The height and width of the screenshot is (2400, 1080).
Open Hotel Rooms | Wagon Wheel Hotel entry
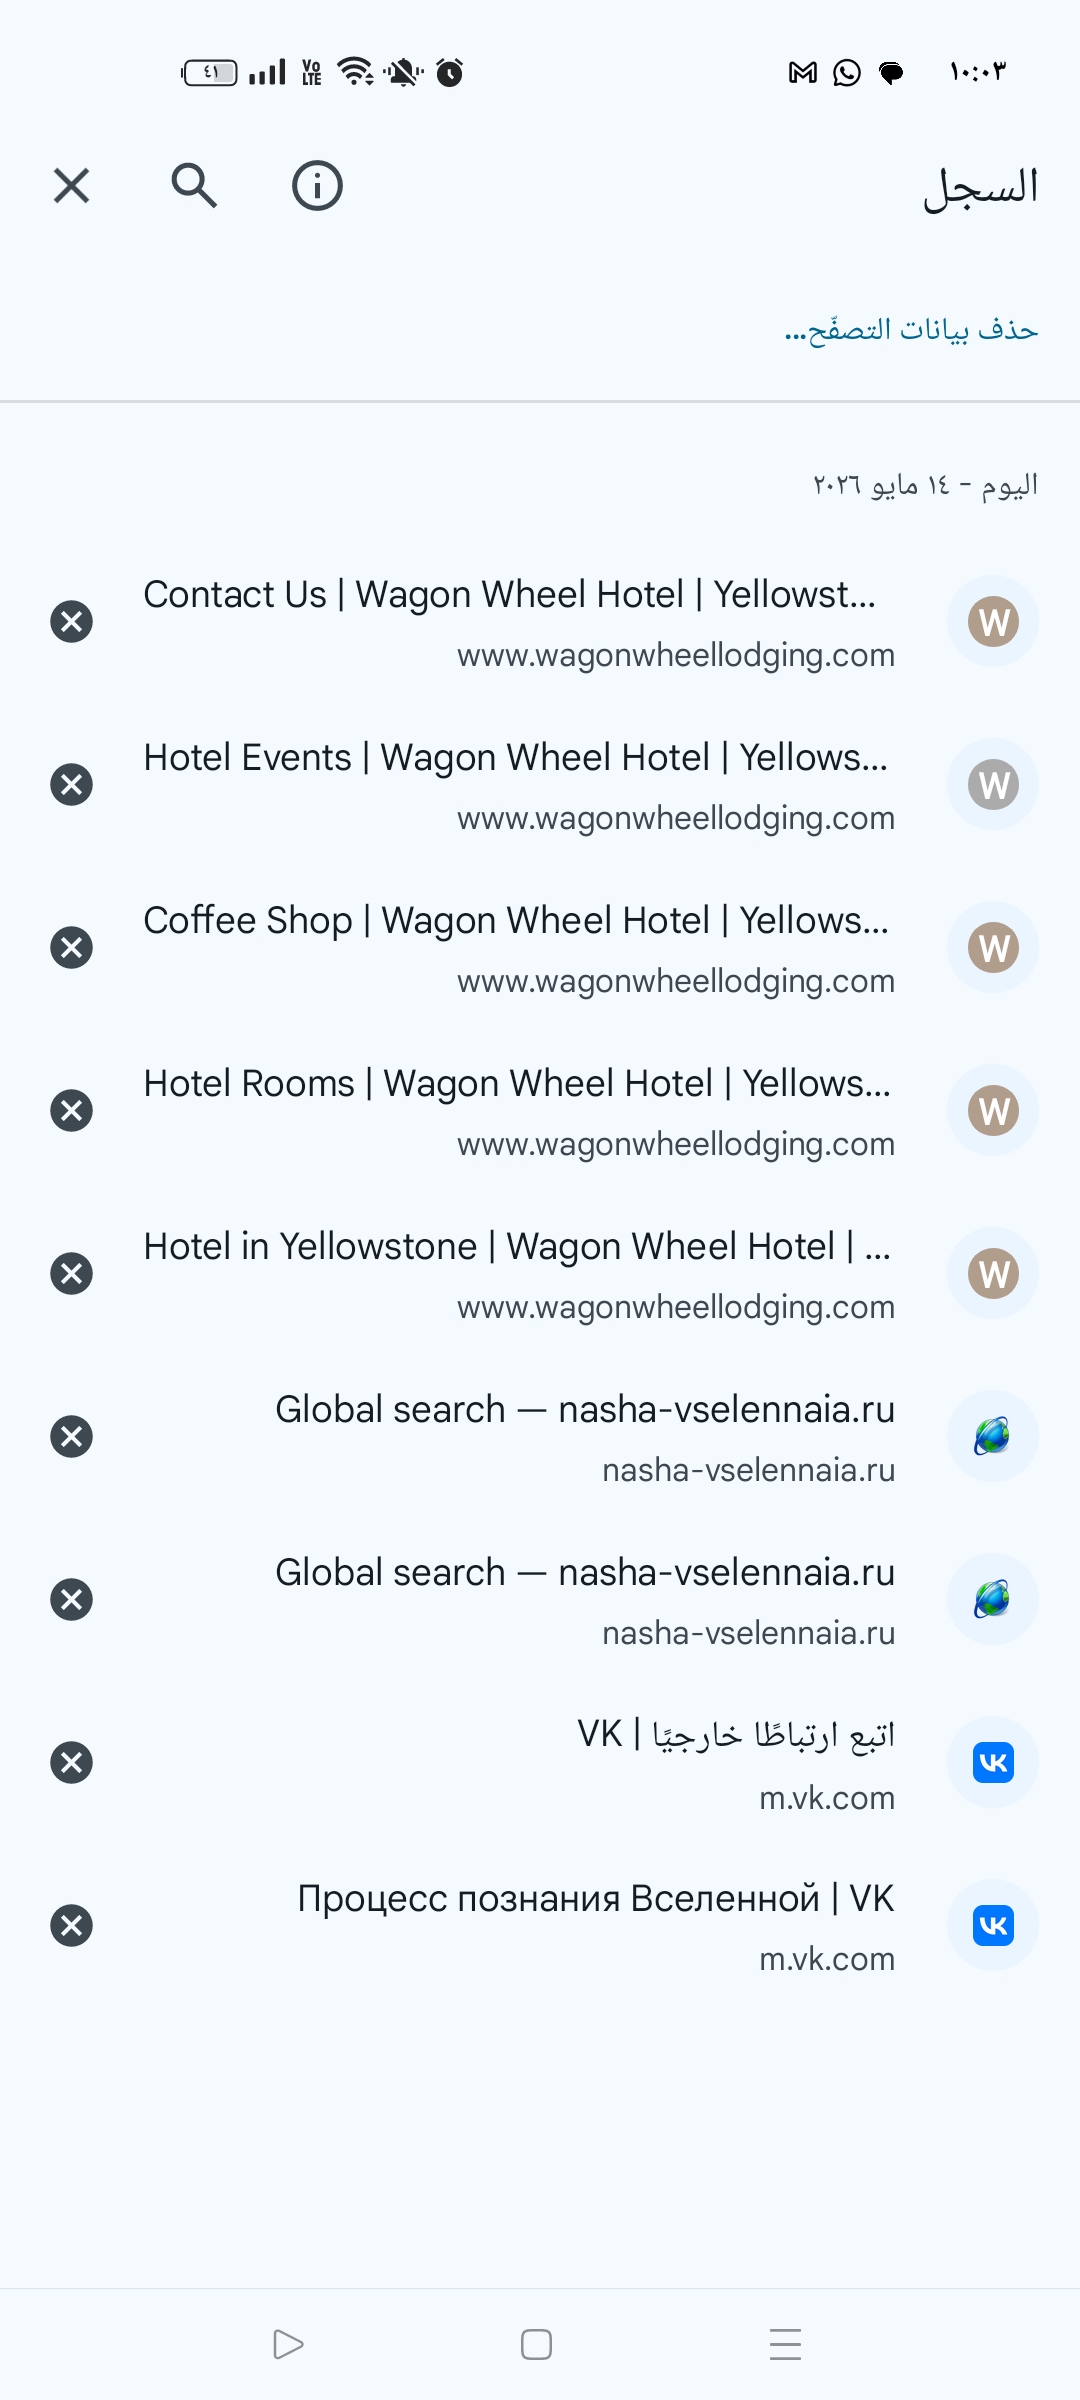coord(519,1111)
